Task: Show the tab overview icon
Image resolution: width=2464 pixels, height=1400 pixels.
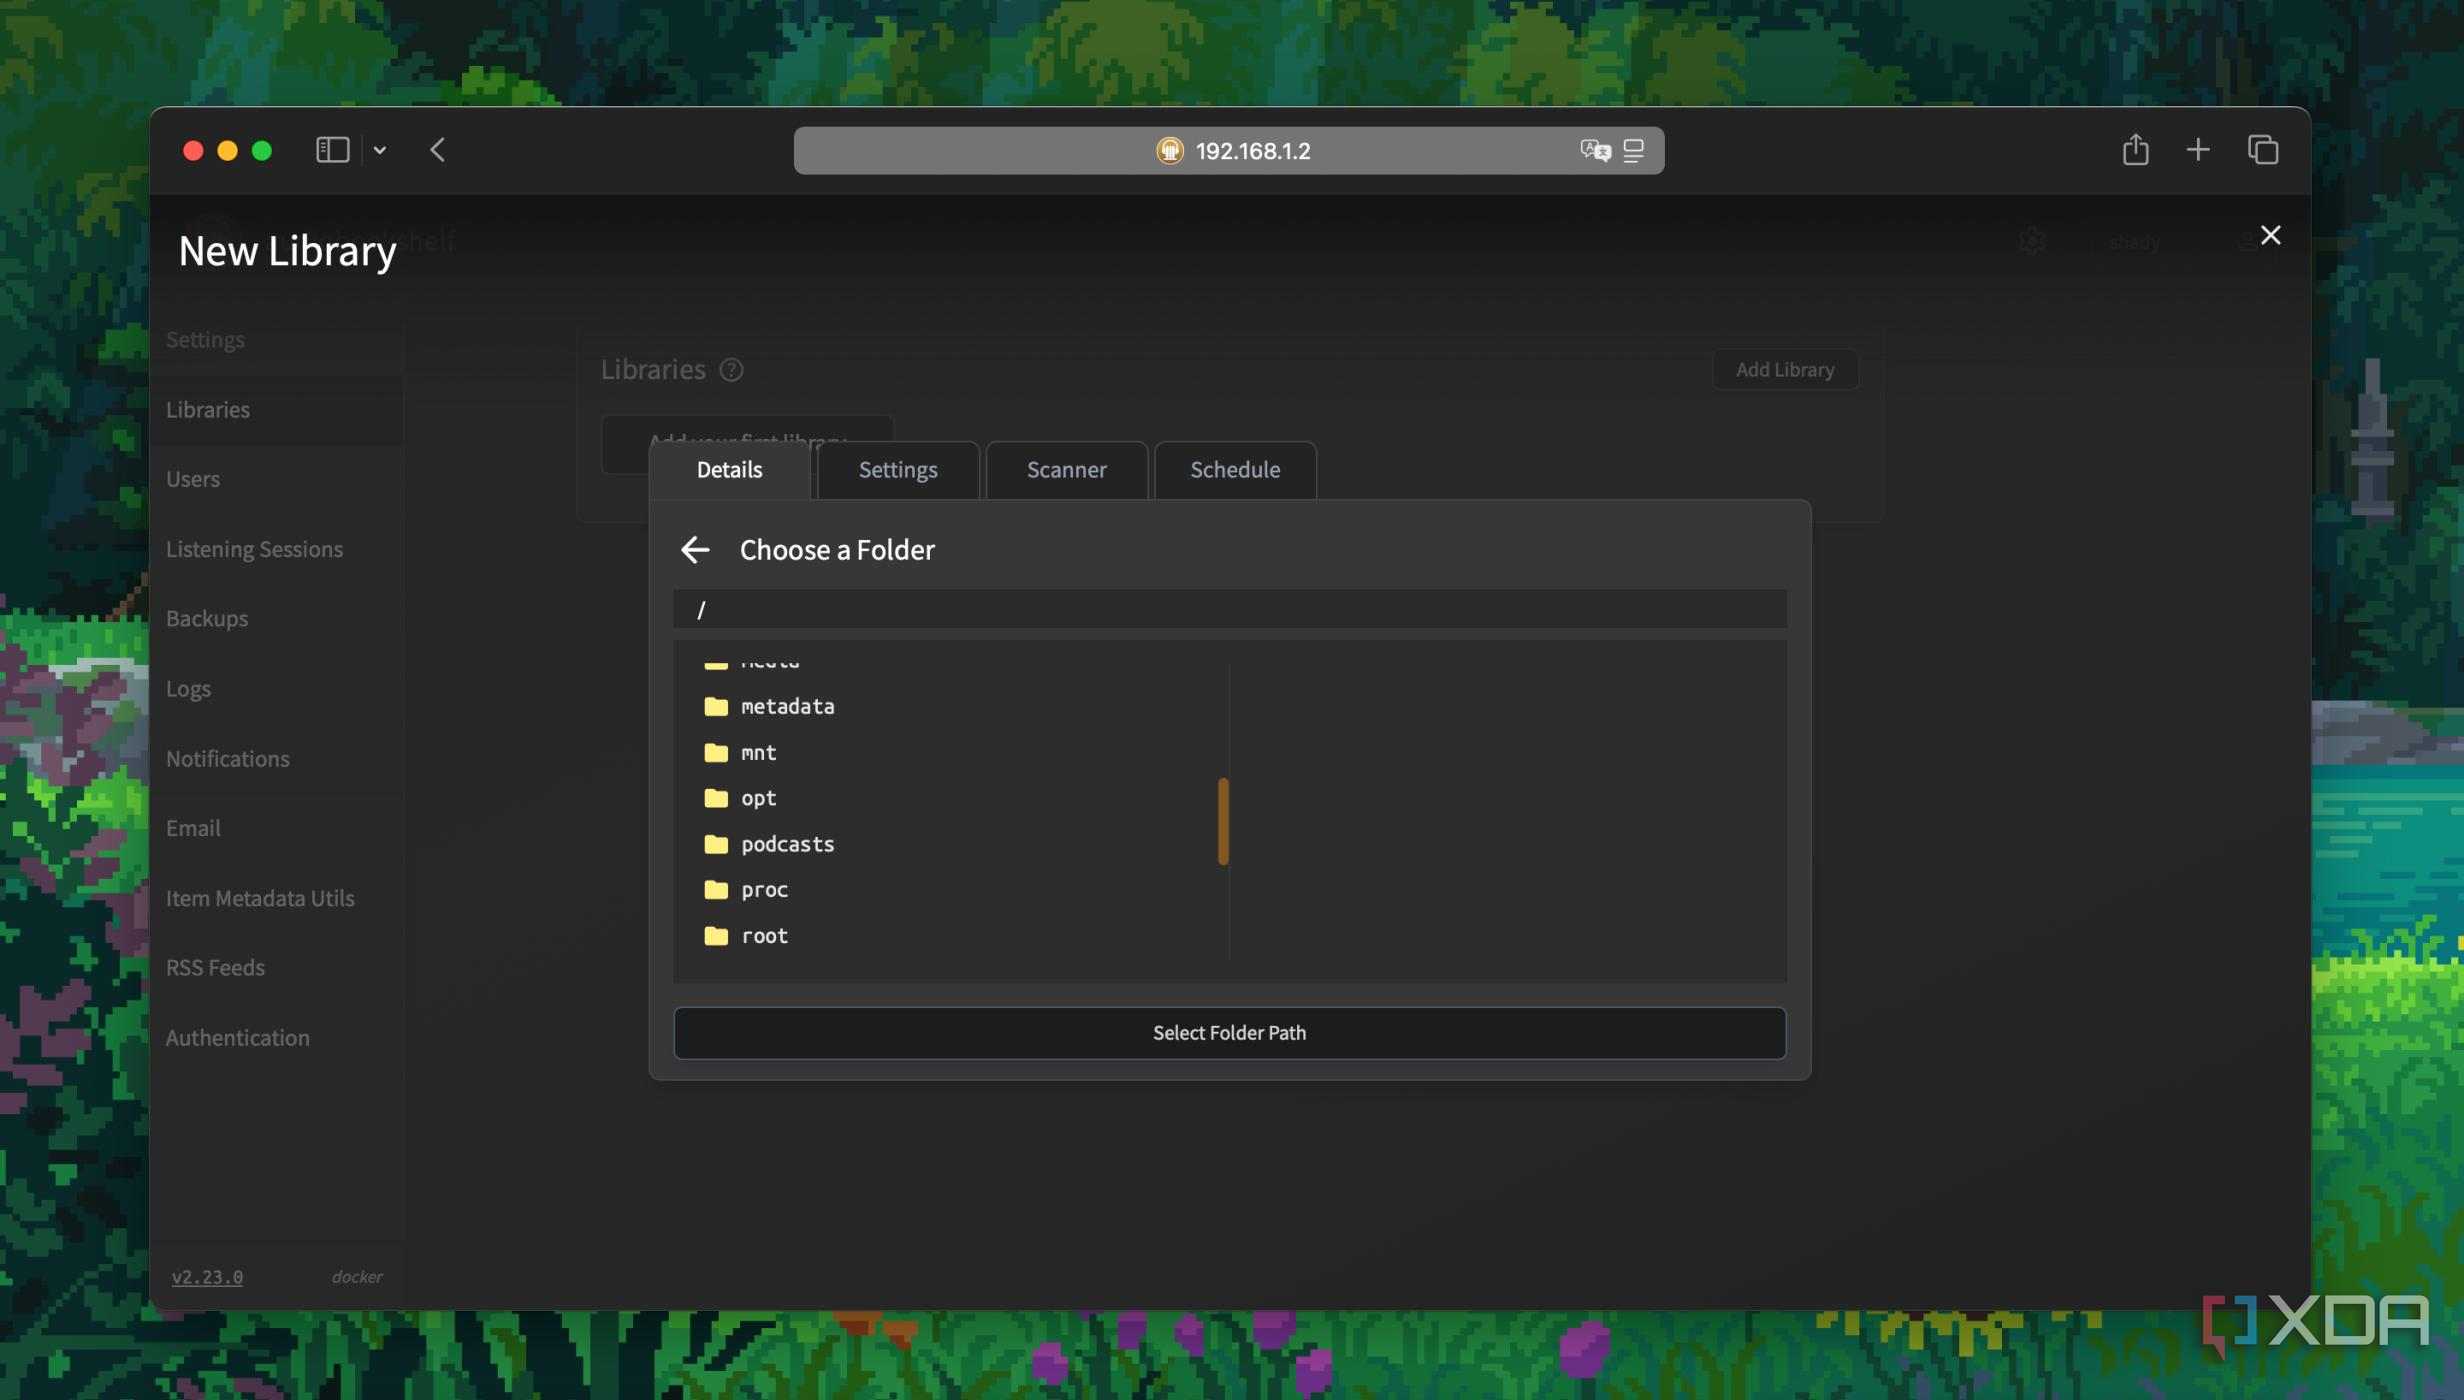Action: click(x=2262, y=150)
